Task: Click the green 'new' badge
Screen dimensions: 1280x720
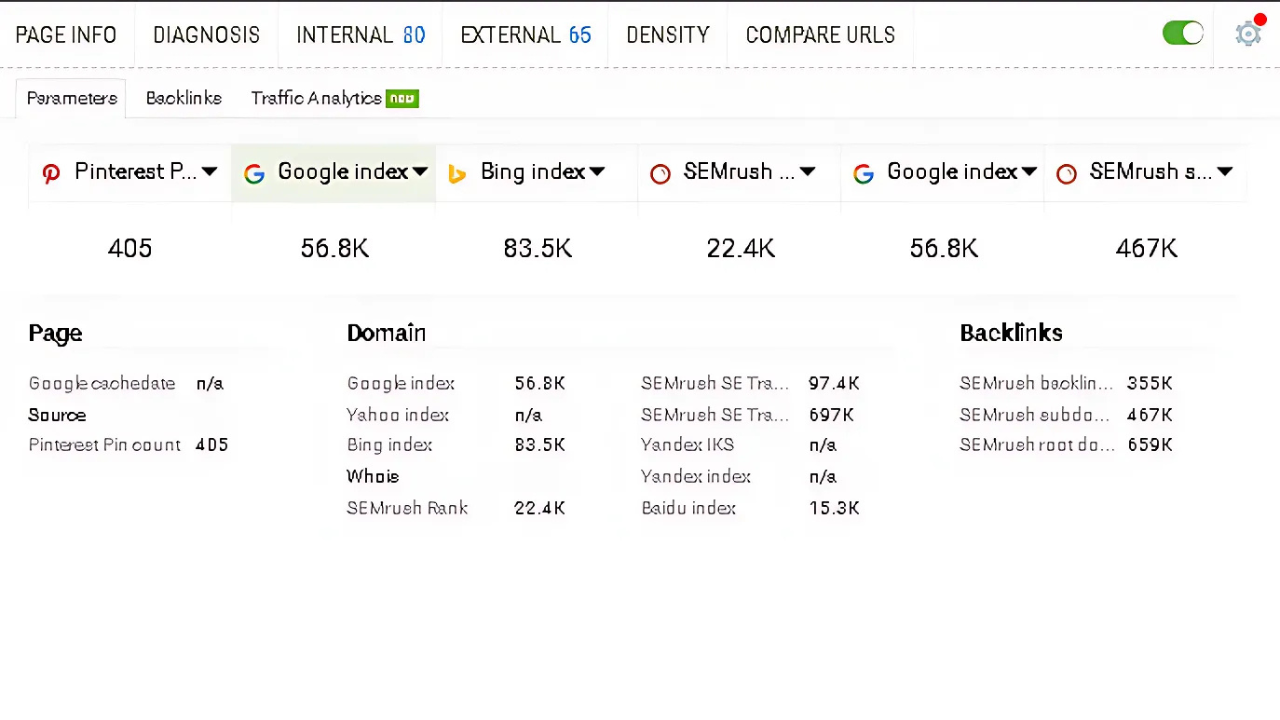Action: coord(402,98)
